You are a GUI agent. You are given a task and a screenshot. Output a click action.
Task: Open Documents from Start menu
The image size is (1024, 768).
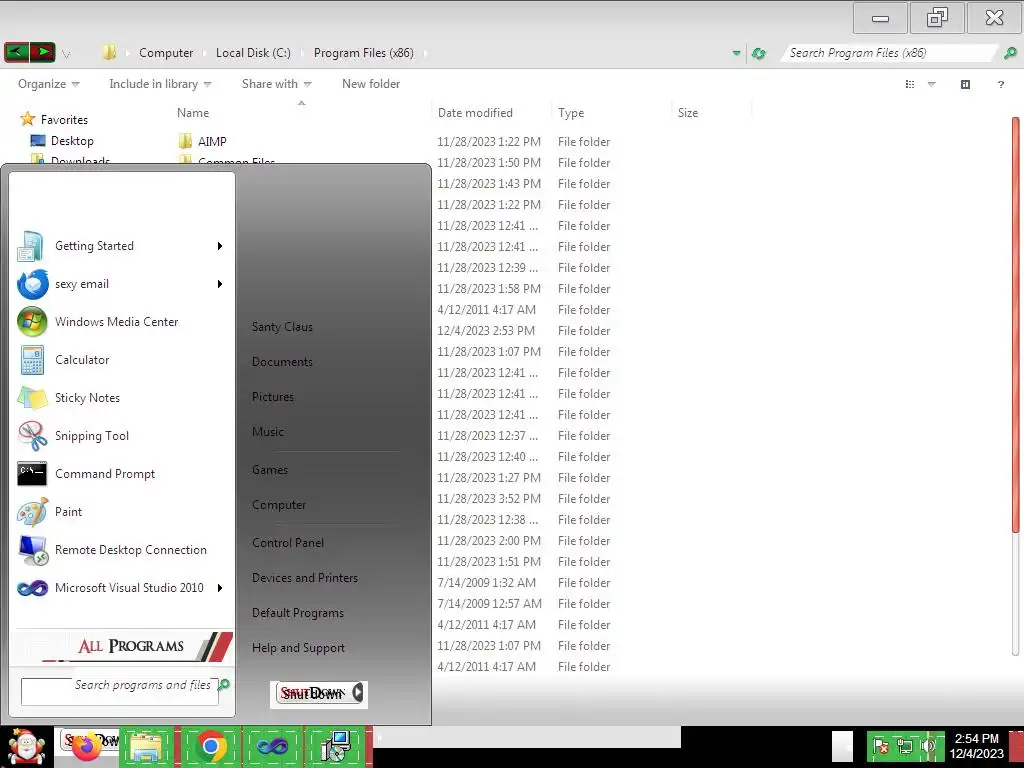[282, 362]
